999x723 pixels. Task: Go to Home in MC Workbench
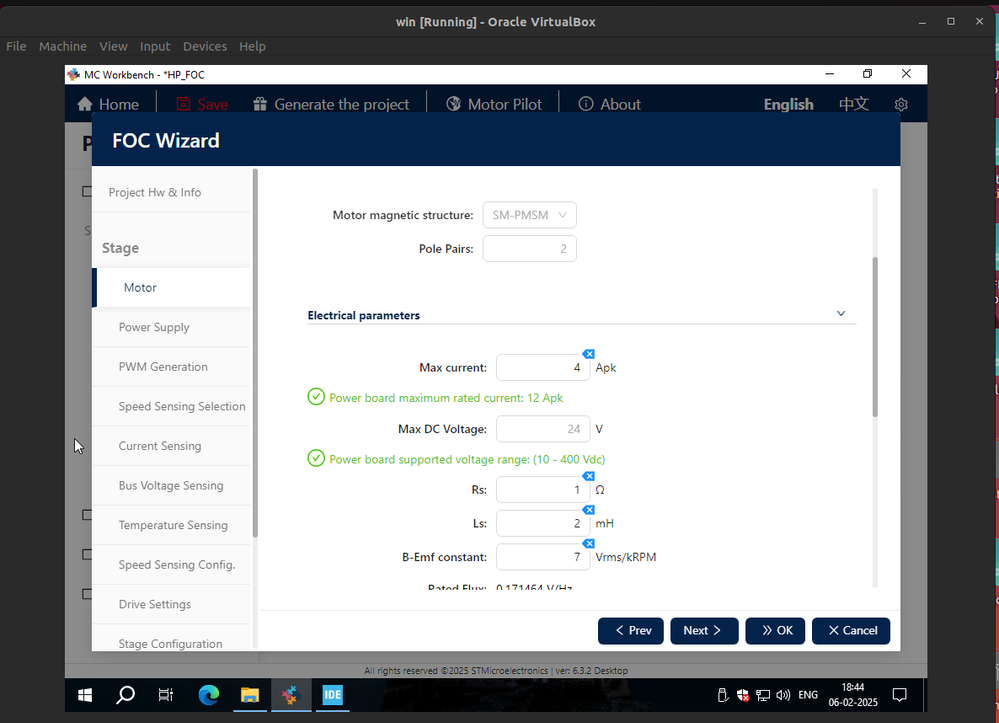(x=108, y=104)
